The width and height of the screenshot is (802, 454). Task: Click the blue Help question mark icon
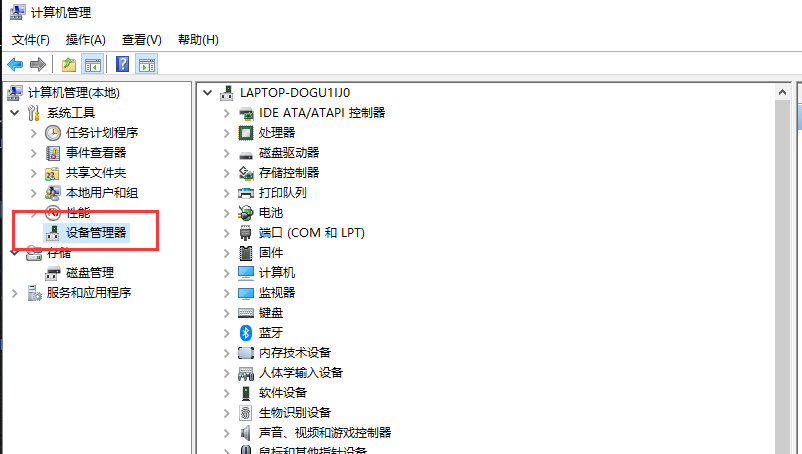122,65
